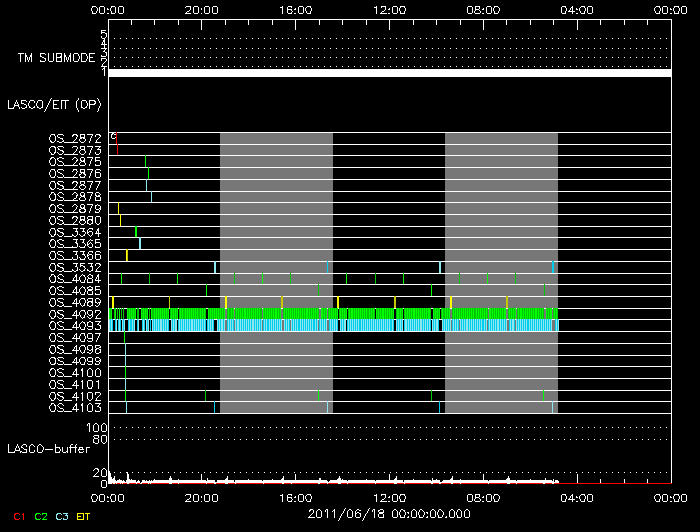
Task: Click the red marker in the OS_2872 row
Action: [117, 138]
